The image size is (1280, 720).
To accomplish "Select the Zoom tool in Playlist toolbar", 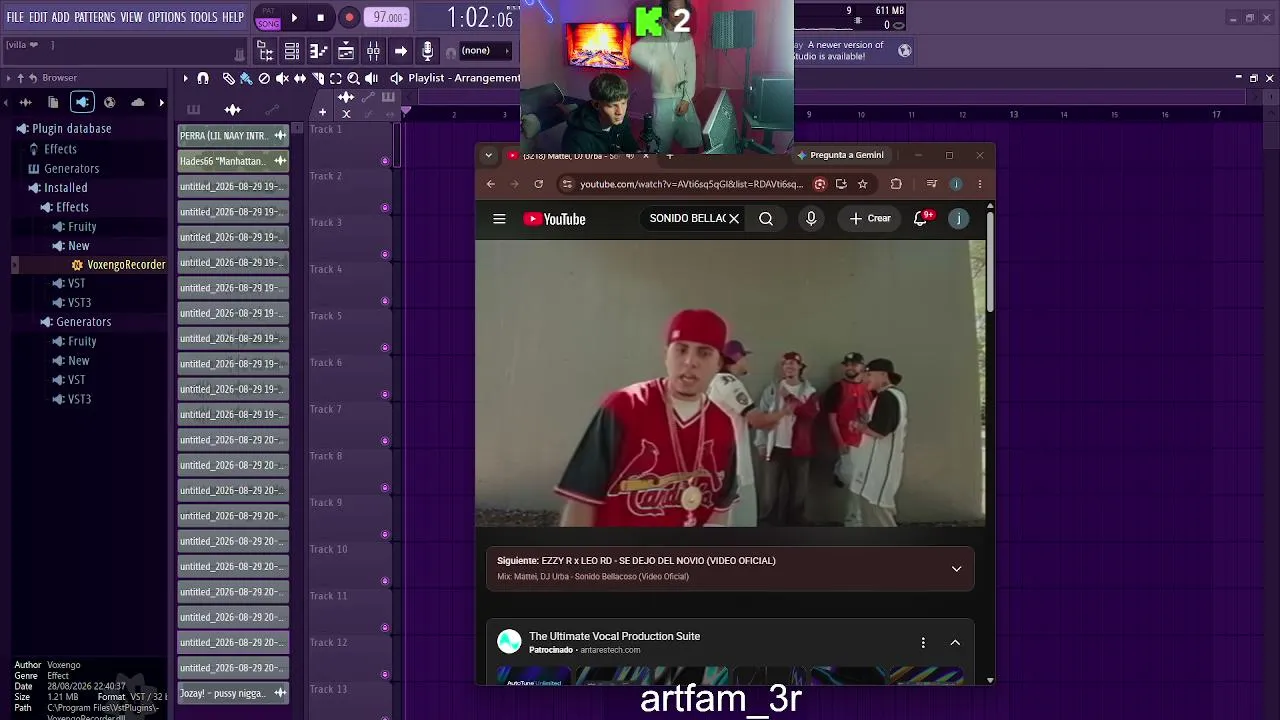I will pyautogui.click(x=353, y=78).
